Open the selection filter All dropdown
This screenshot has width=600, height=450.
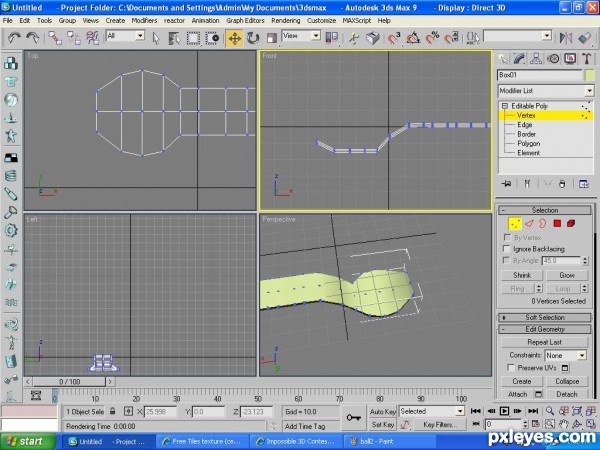[125, 36]
